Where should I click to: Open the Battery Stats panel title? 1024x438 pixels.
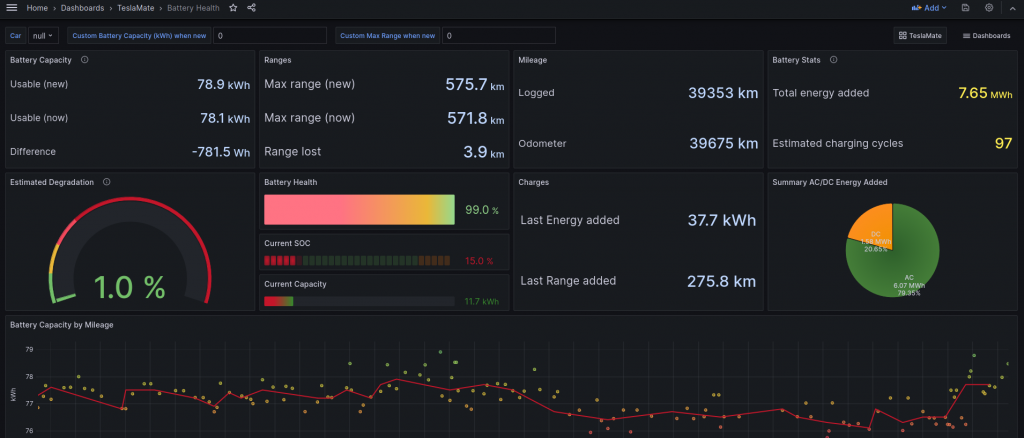[x=798, y=59]
